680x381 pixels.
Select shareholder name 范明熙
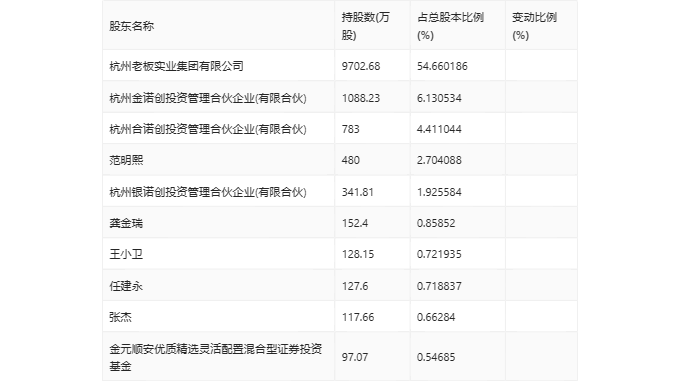(126, 160)
